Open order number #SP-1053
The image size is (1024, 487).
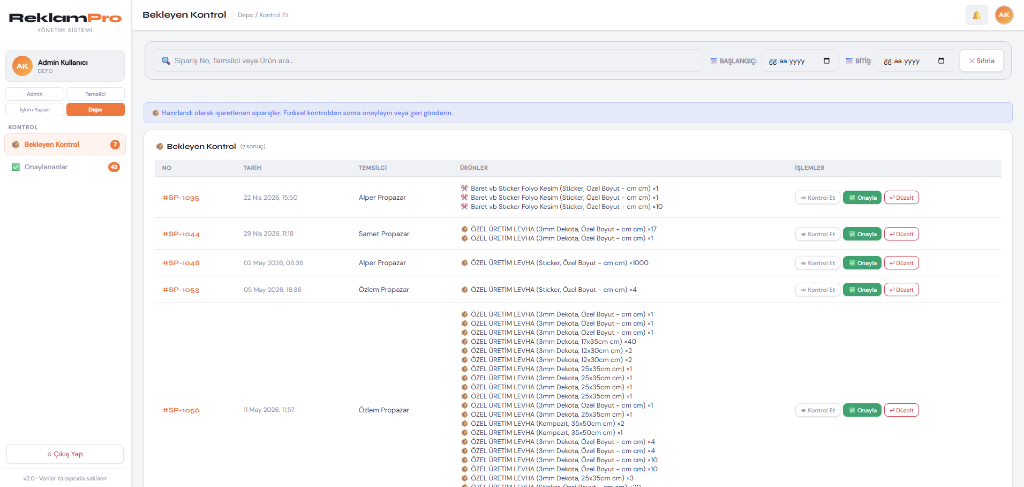pyautogui.click(x=181, y=289)
